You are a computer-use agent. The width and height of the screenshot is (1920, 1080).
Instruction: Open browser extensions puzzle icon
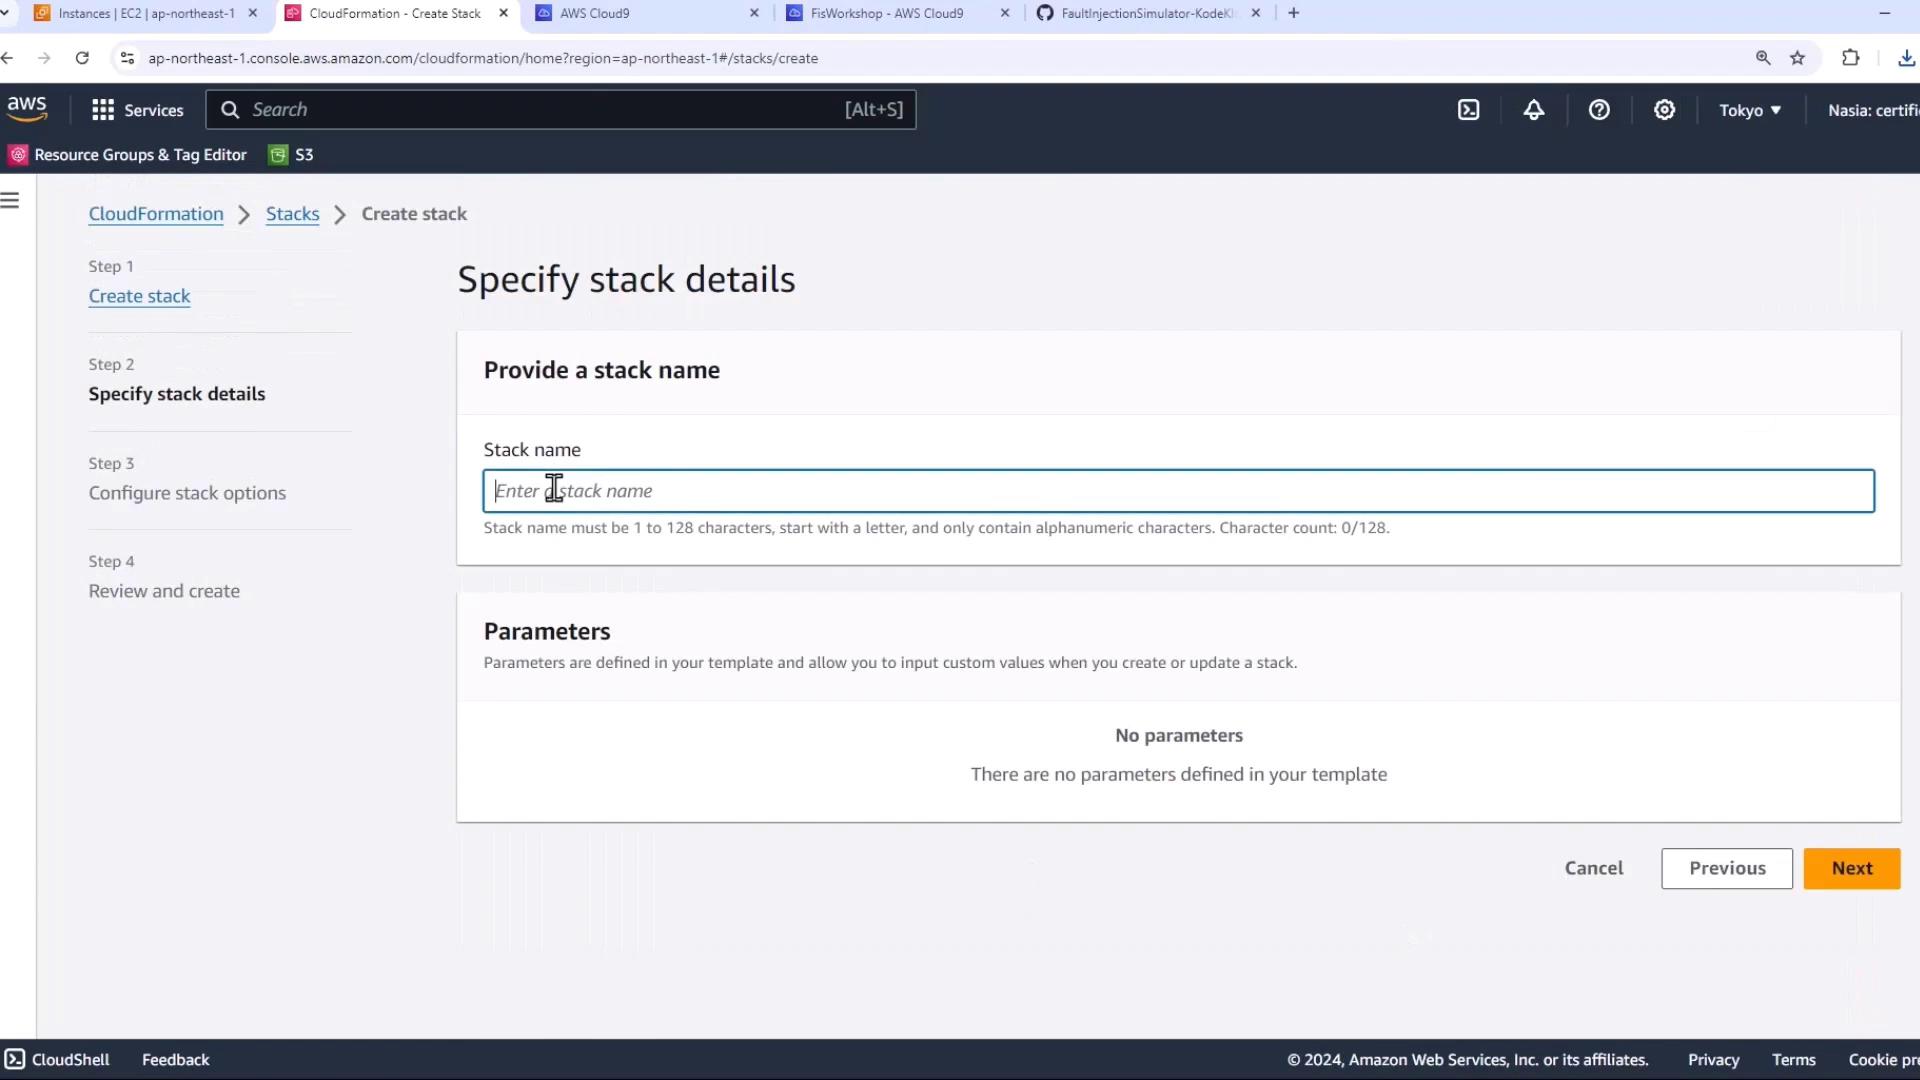(1850, 58)
